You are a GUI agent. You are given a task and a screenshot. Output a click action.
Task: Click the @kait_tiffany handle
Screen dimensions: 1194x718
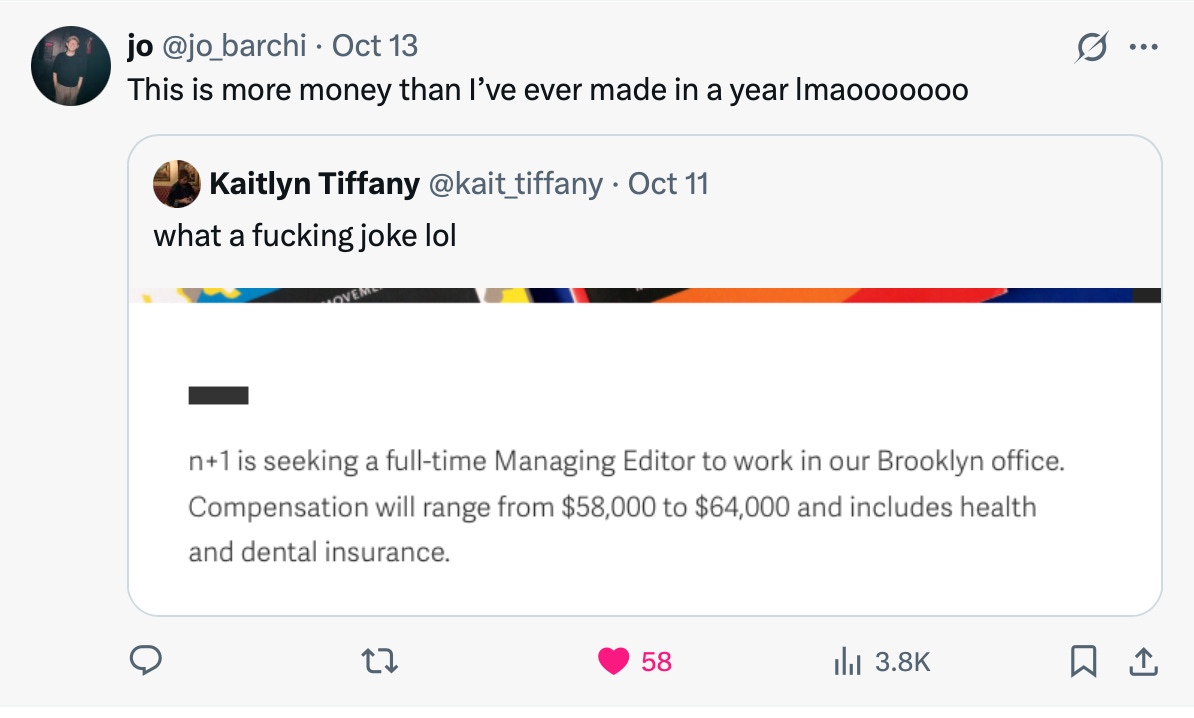pyautogui.click(x=515, y=184)
